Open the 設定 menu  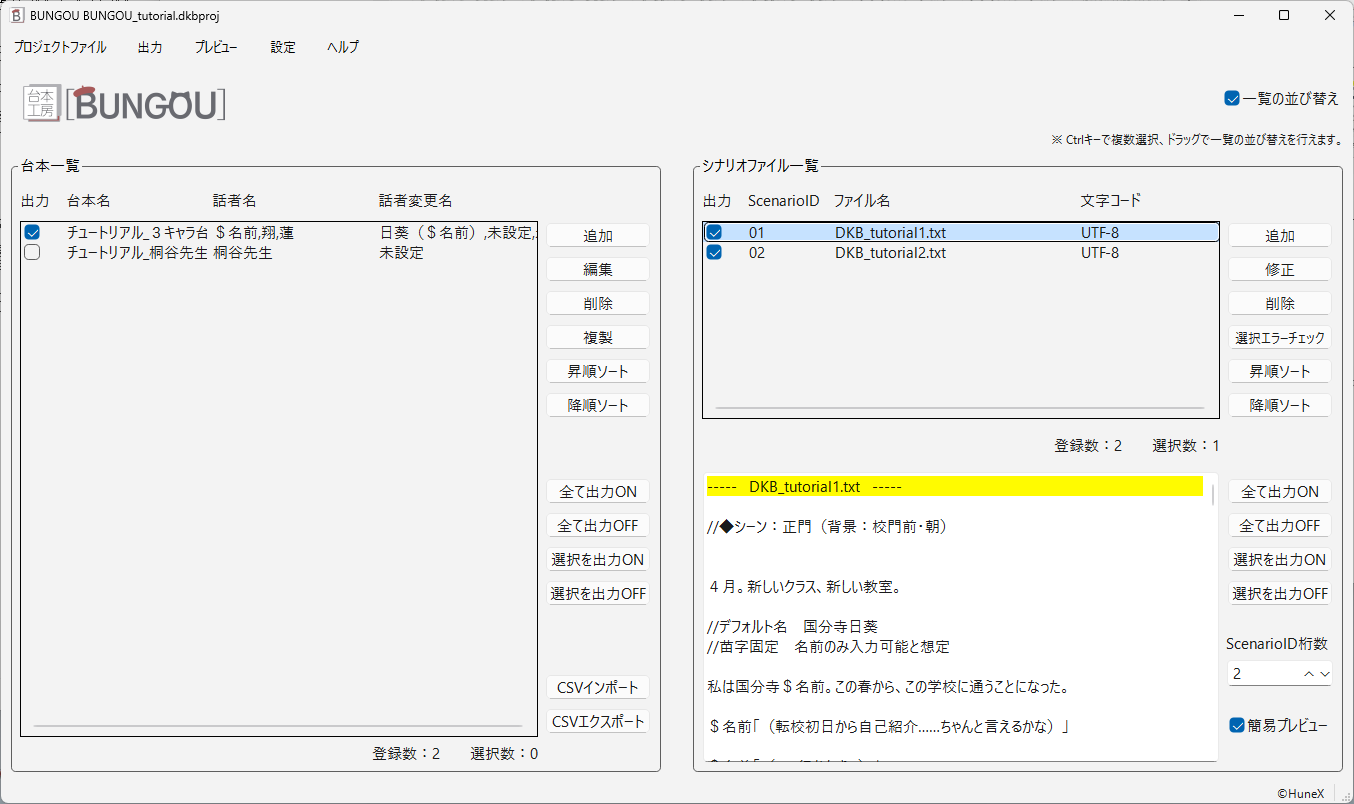[x=283, y=47]
